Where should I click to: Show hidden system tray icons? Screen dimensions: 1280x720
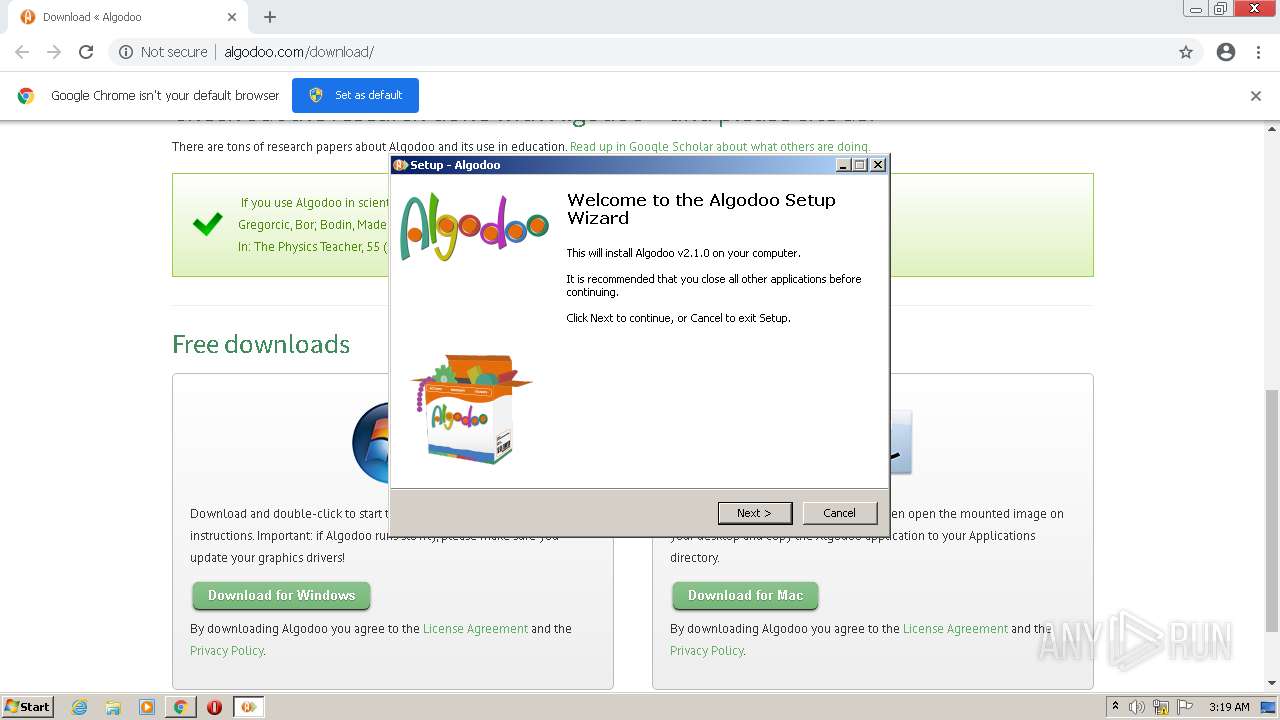click(x=1115, y=707)
